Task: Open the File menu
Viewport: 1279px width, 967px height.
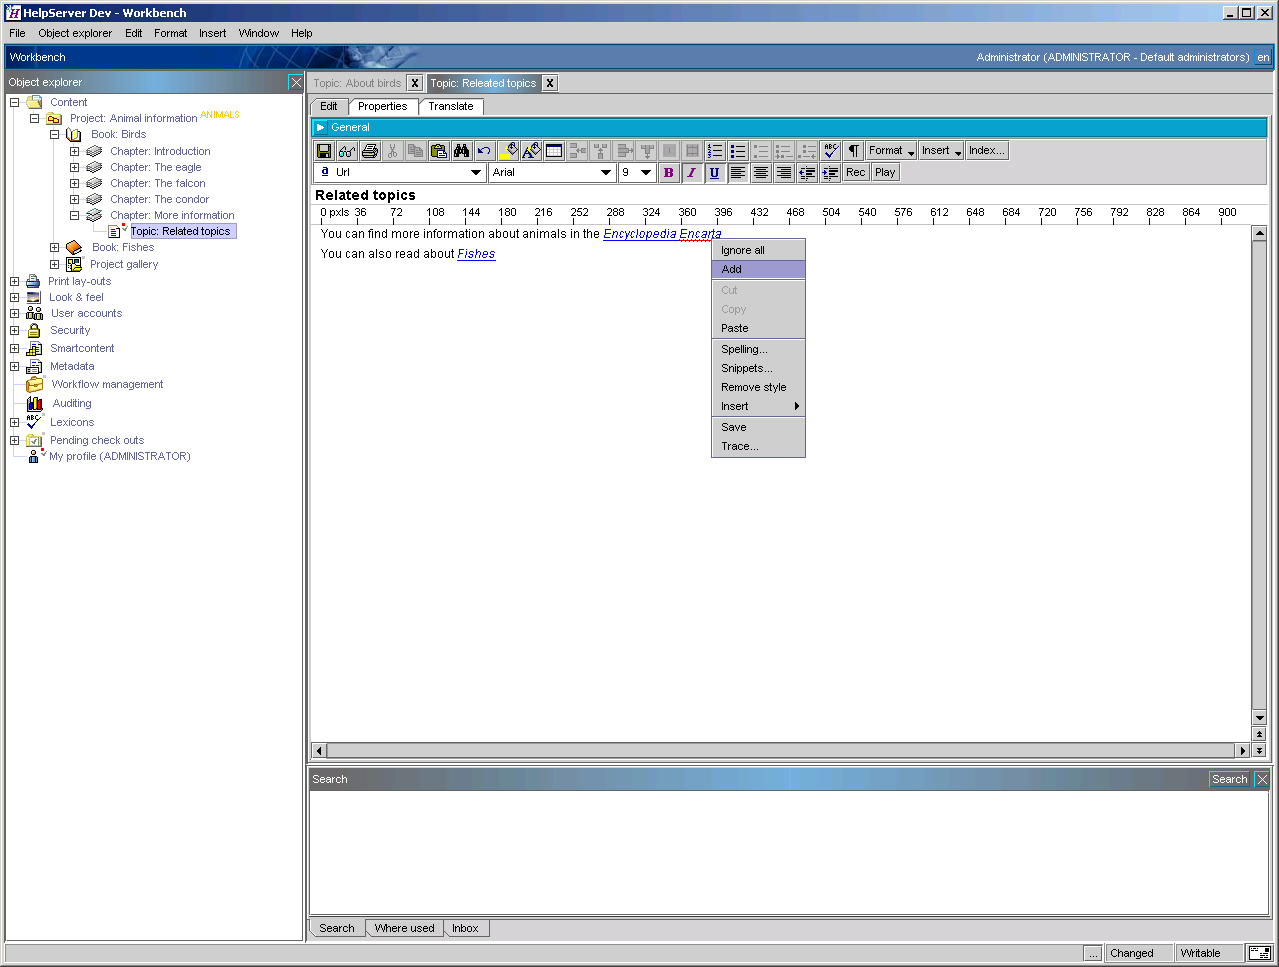Action: coord(17,33)
